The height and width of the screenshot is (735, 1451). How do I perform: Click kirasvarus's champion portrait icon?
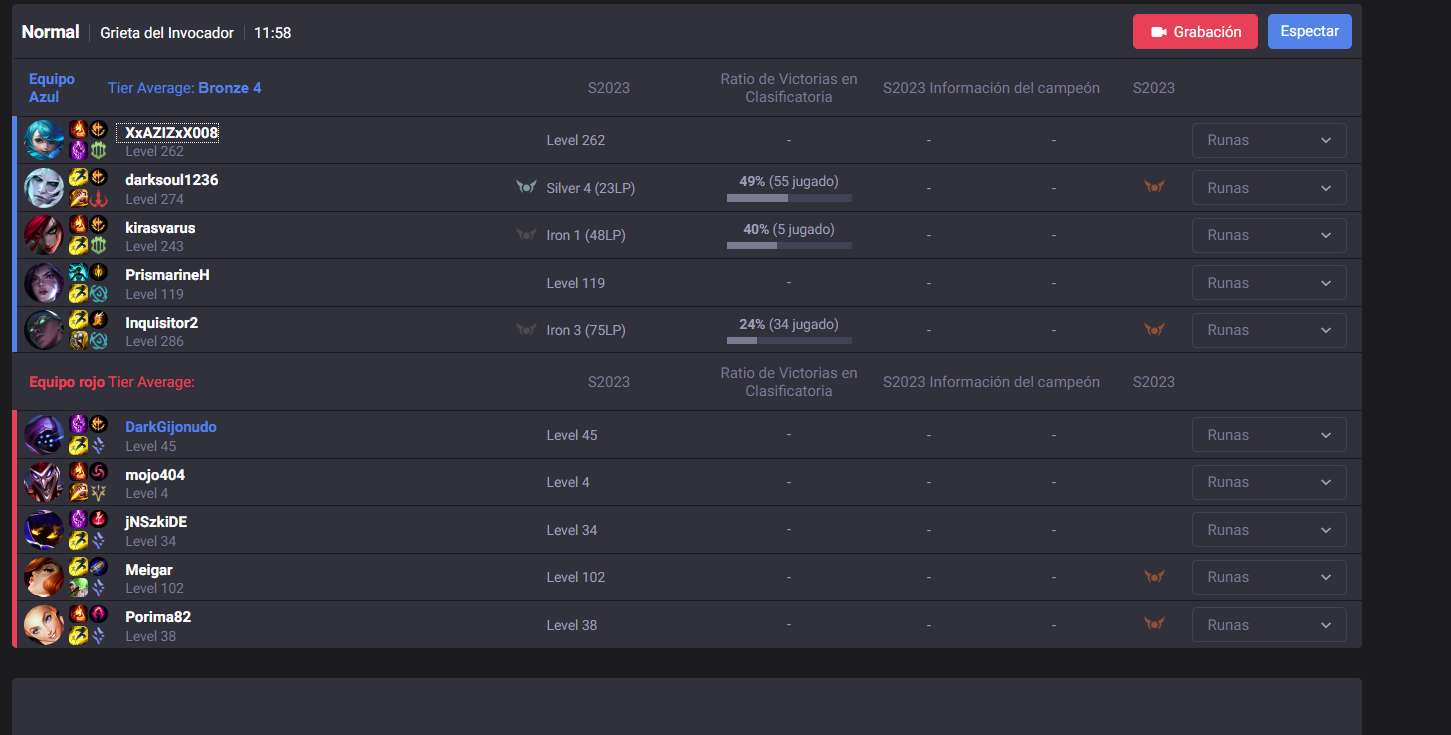coord(44,235)
